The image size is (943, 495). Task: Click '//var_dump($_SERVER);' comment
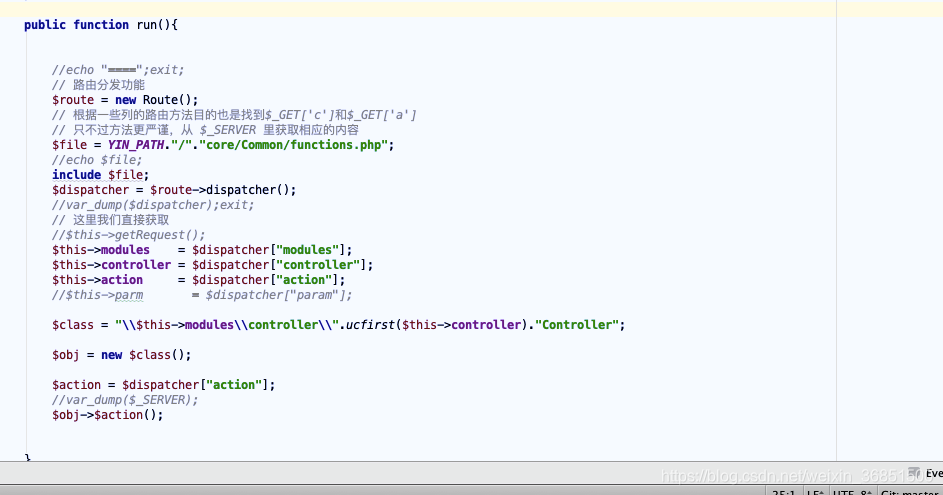[124, 400]
